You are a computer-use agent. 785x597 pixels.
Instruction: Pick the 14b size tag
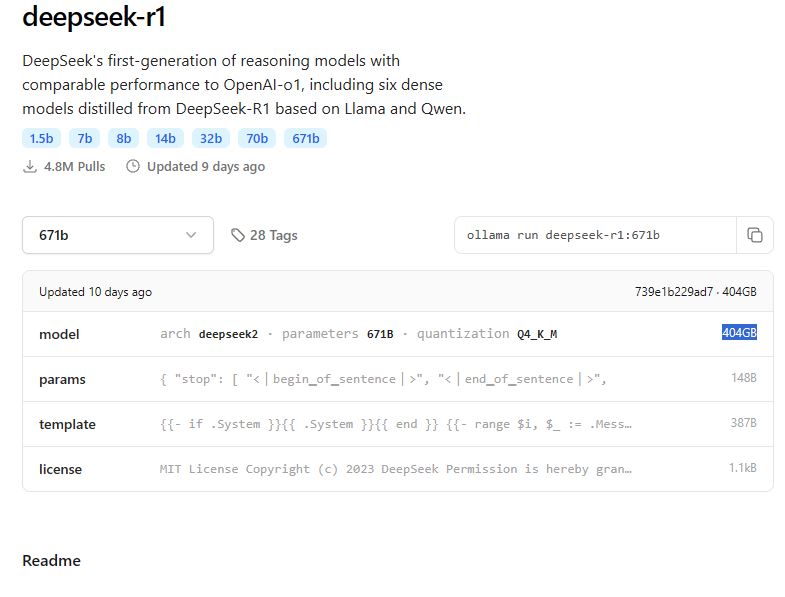point(165,138)
